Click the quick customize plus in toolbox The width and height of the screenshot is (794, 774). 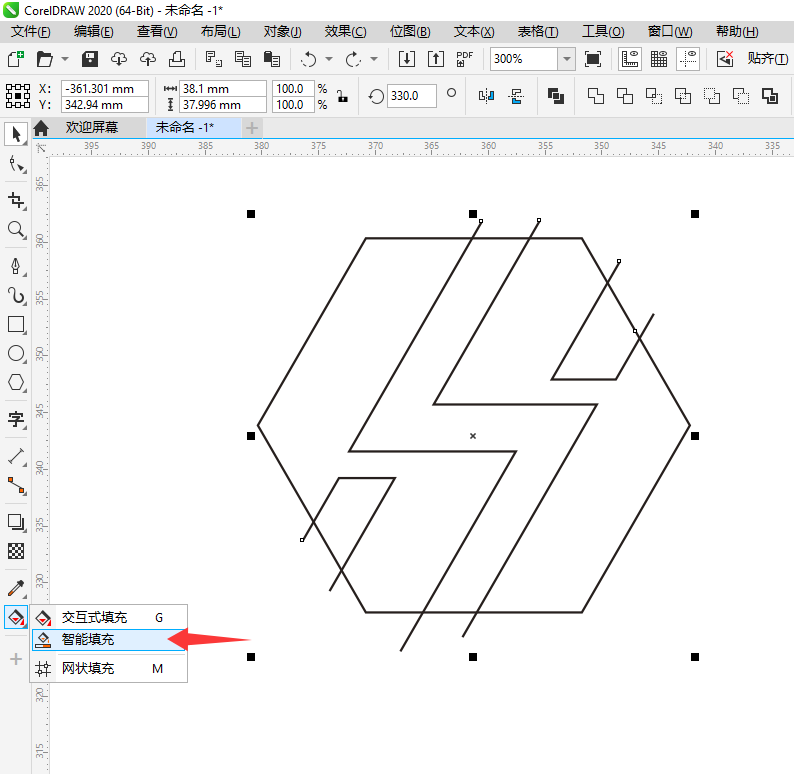[x=16, y=659]
